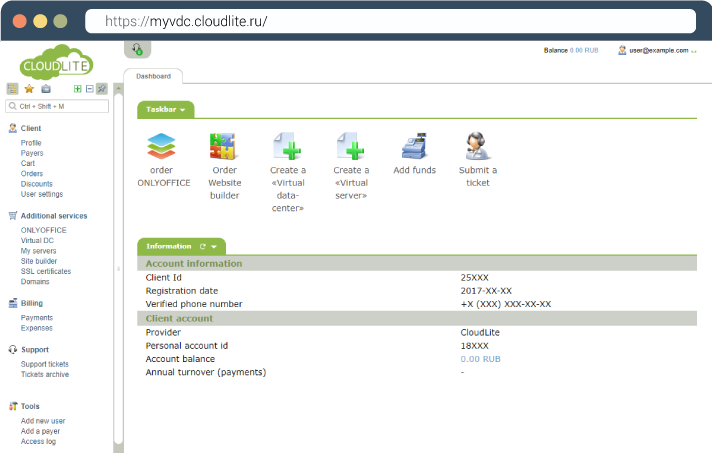Open Site builder menu item

39,261
